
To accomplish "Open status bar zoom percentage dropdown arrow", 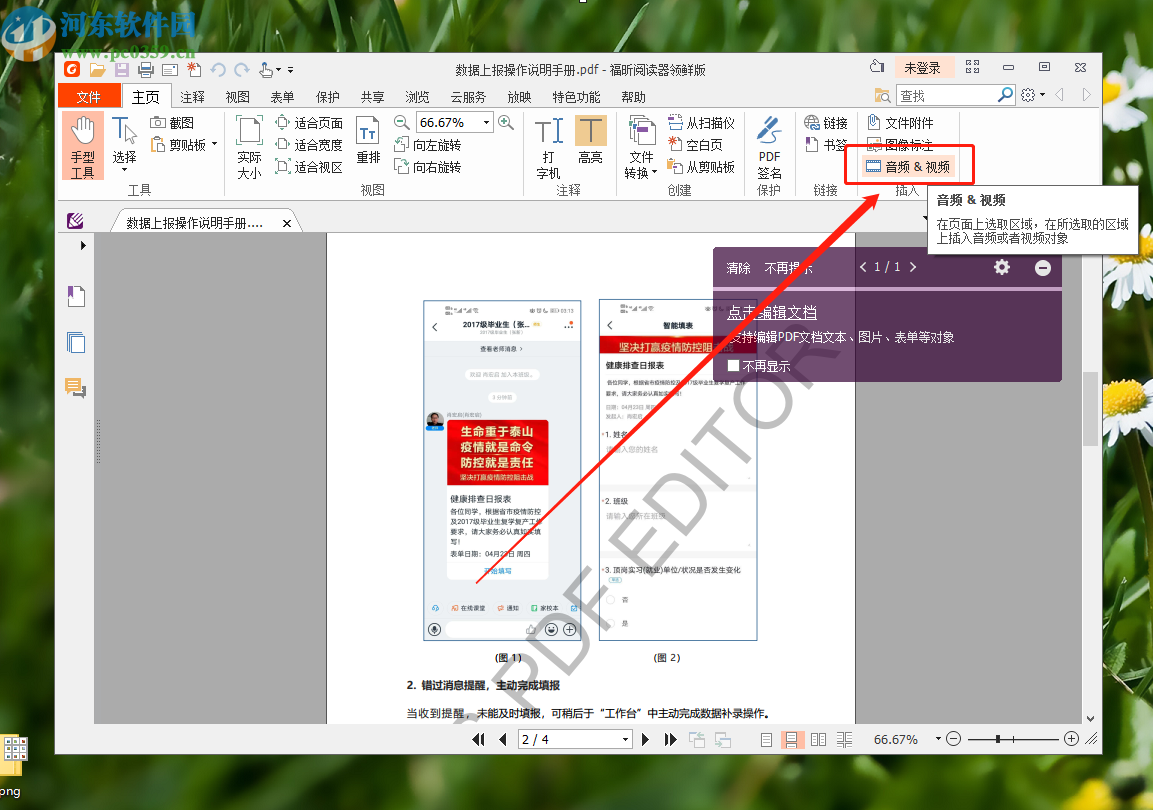I will [938, 739].
